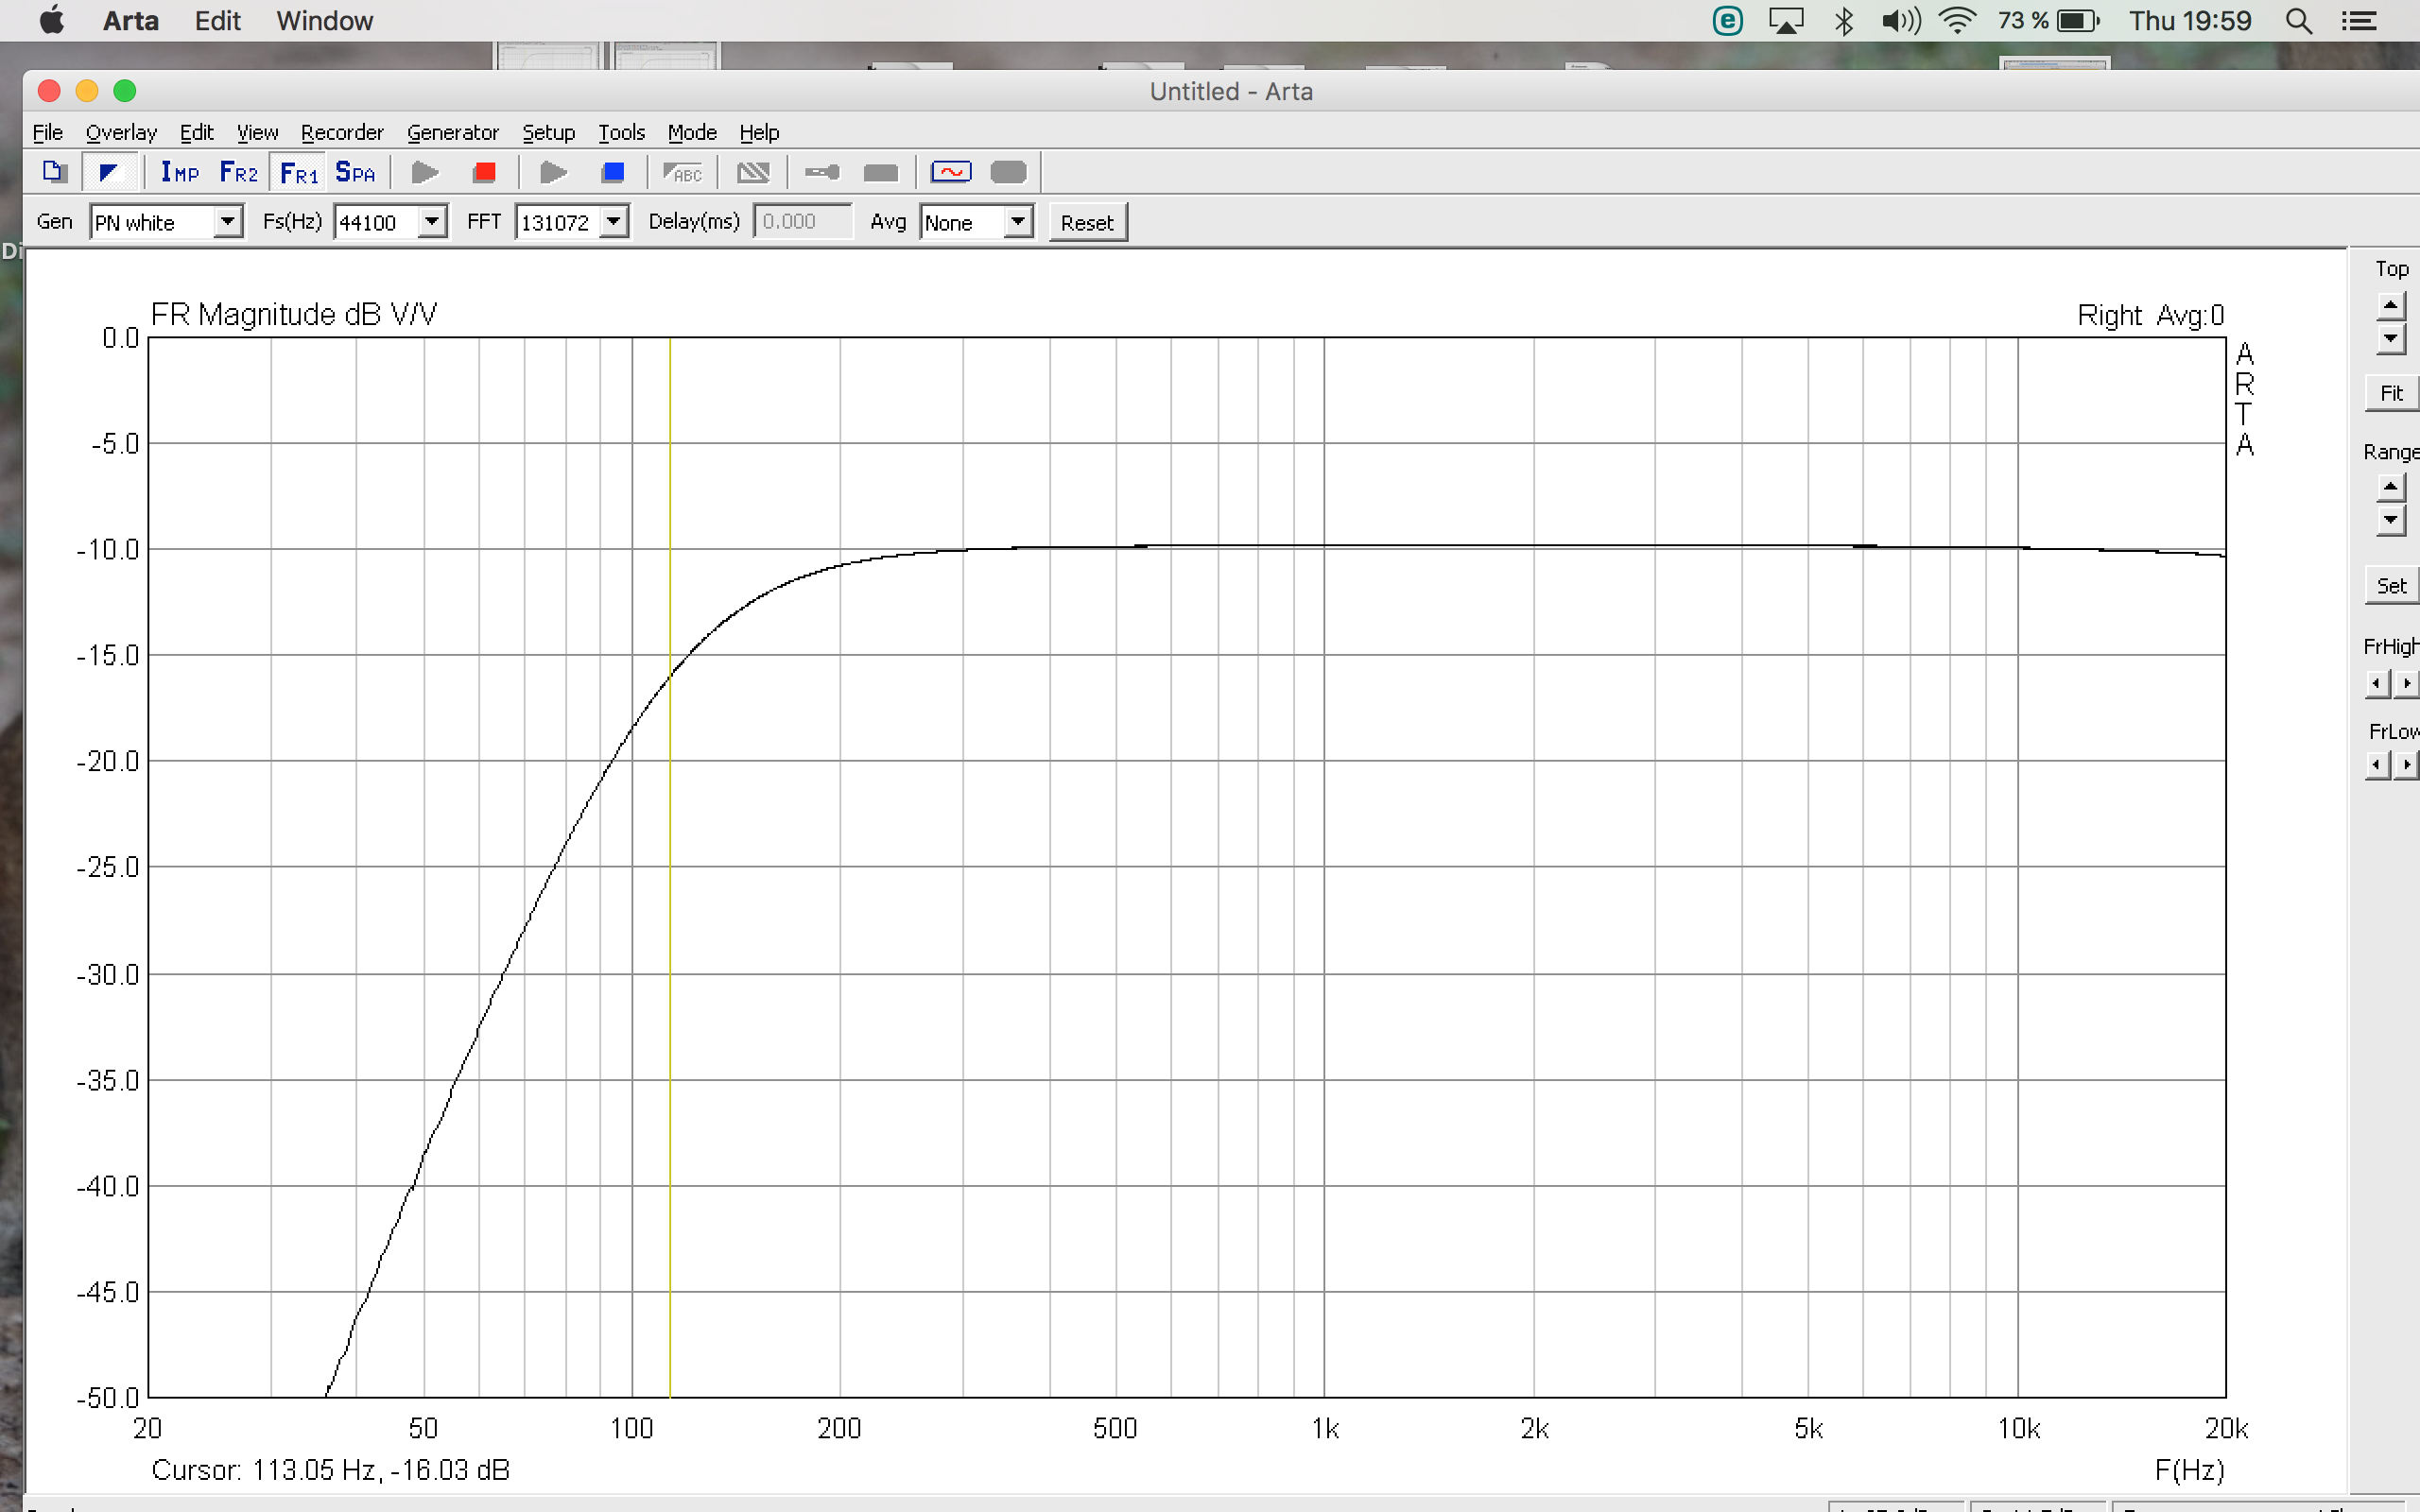This screenshot has height=1512, width=2420.
Task: Click the gray rounded rectangle toolbar icon
Action: tap(1008, 172)
